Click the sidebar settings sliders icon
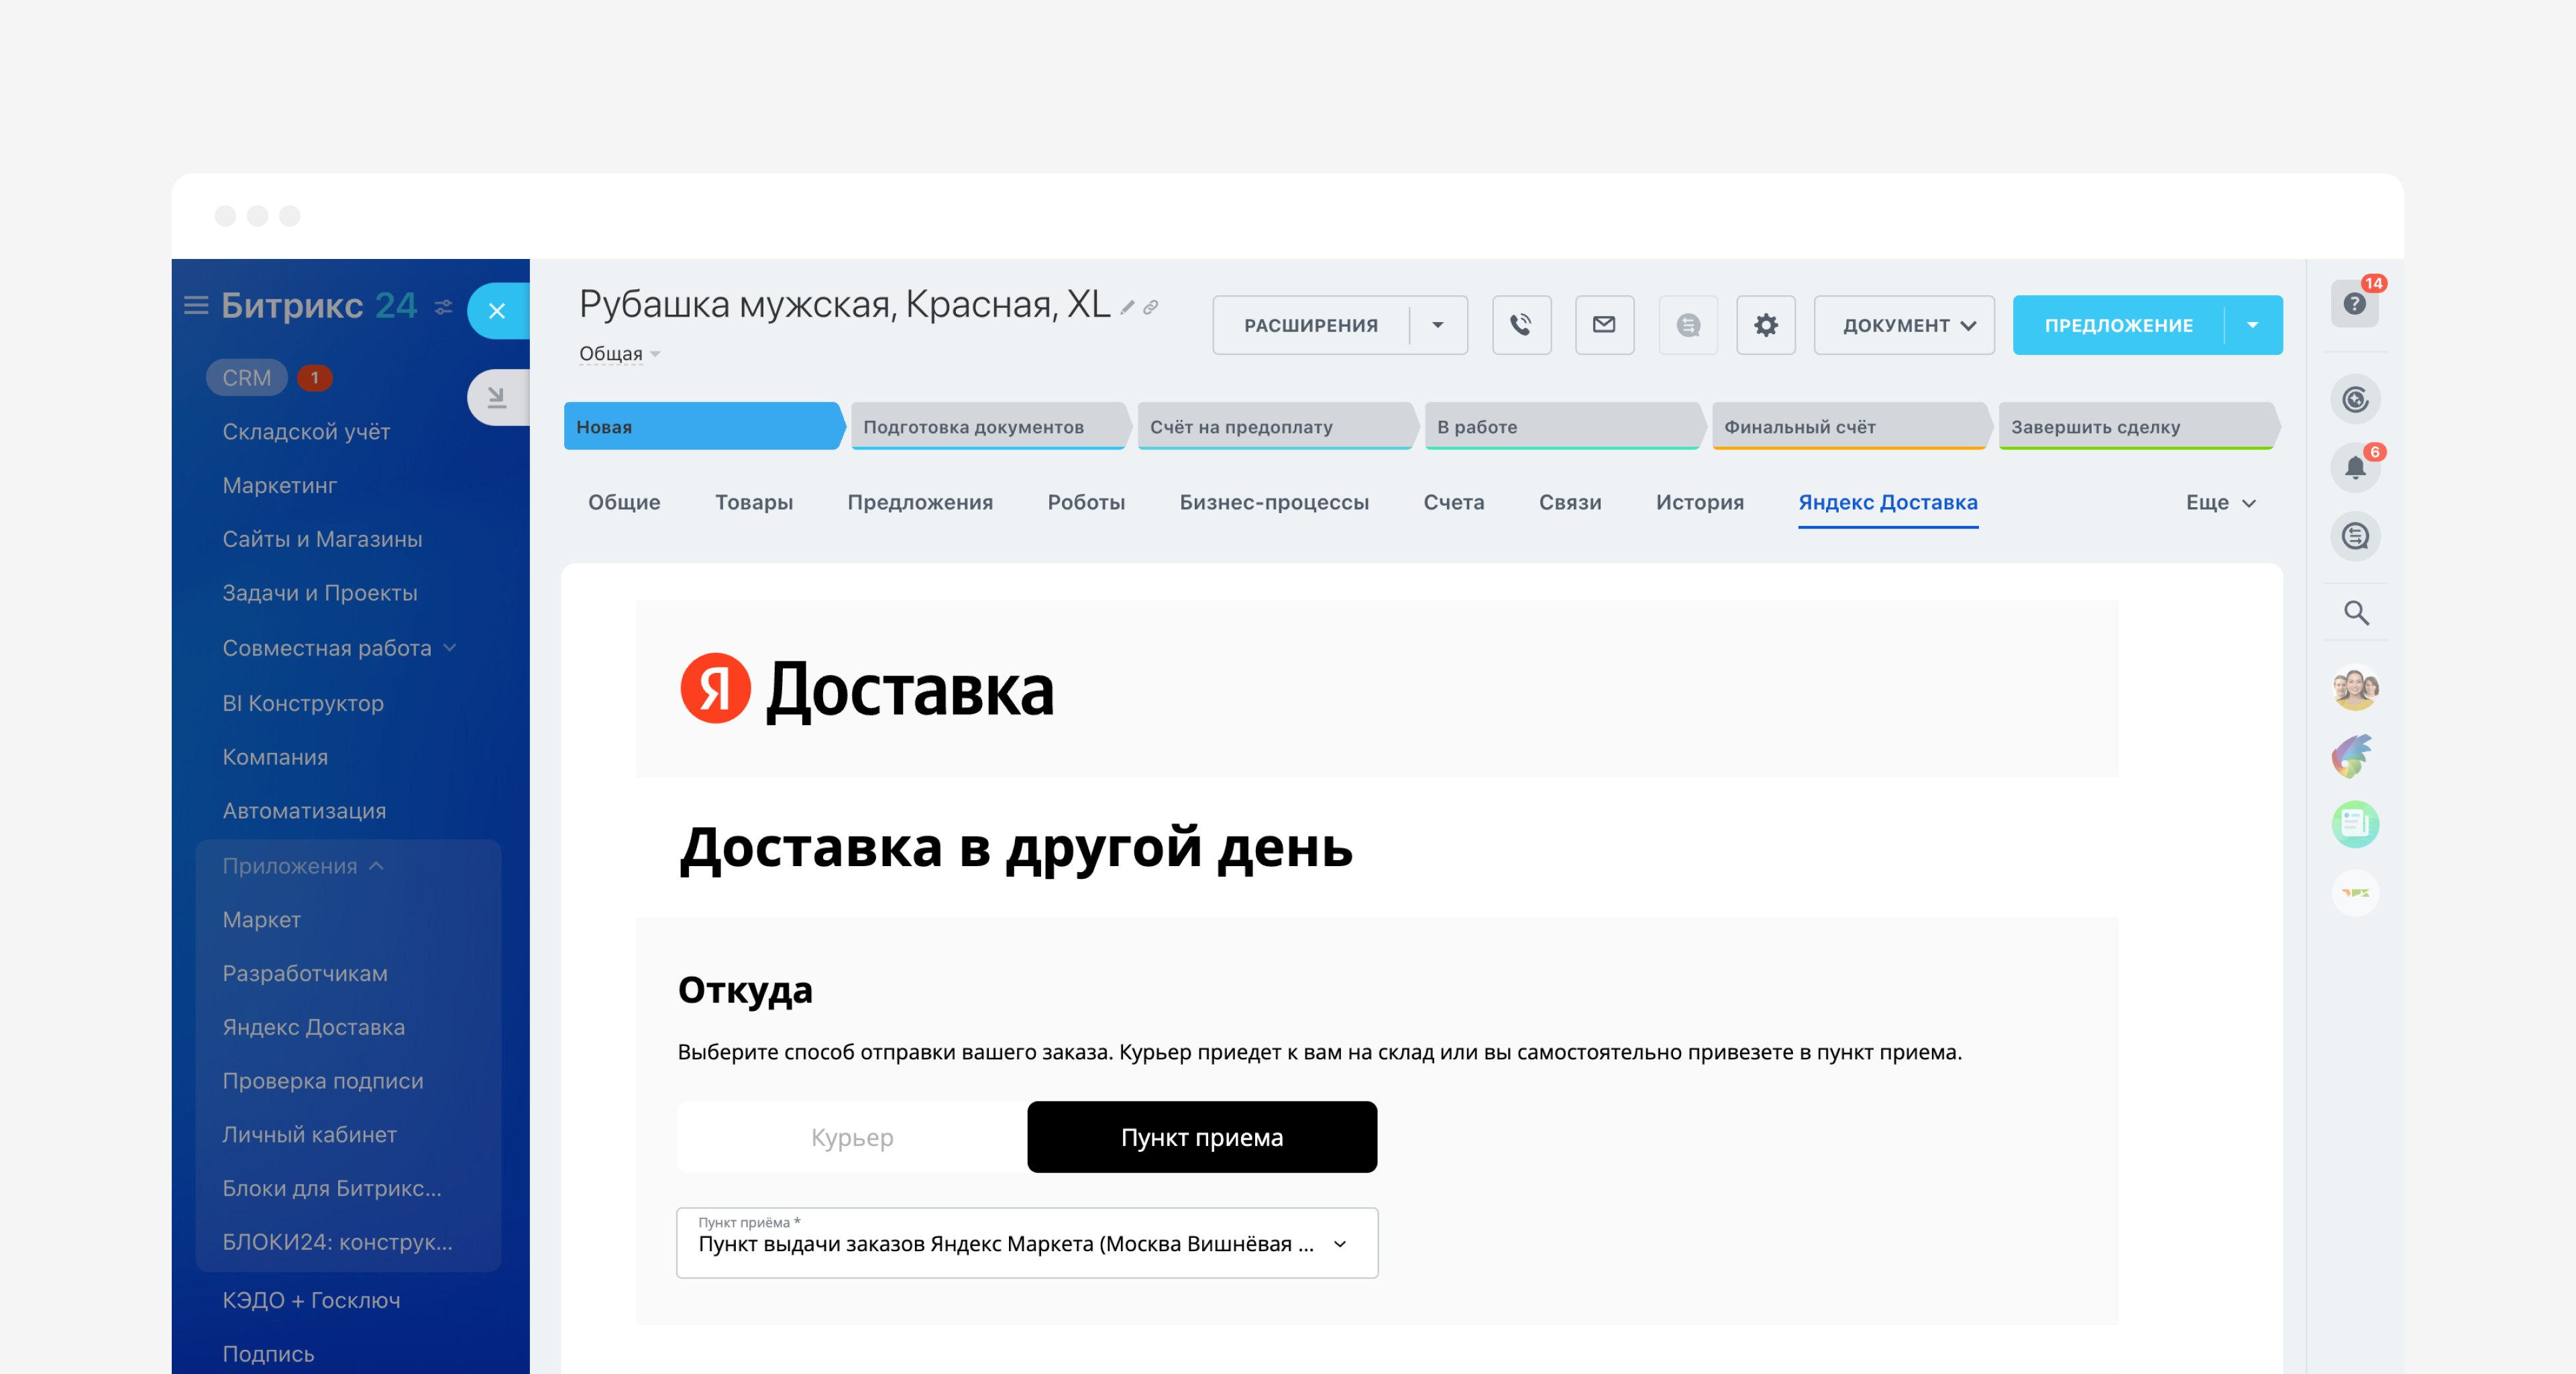 pos(443,307)
